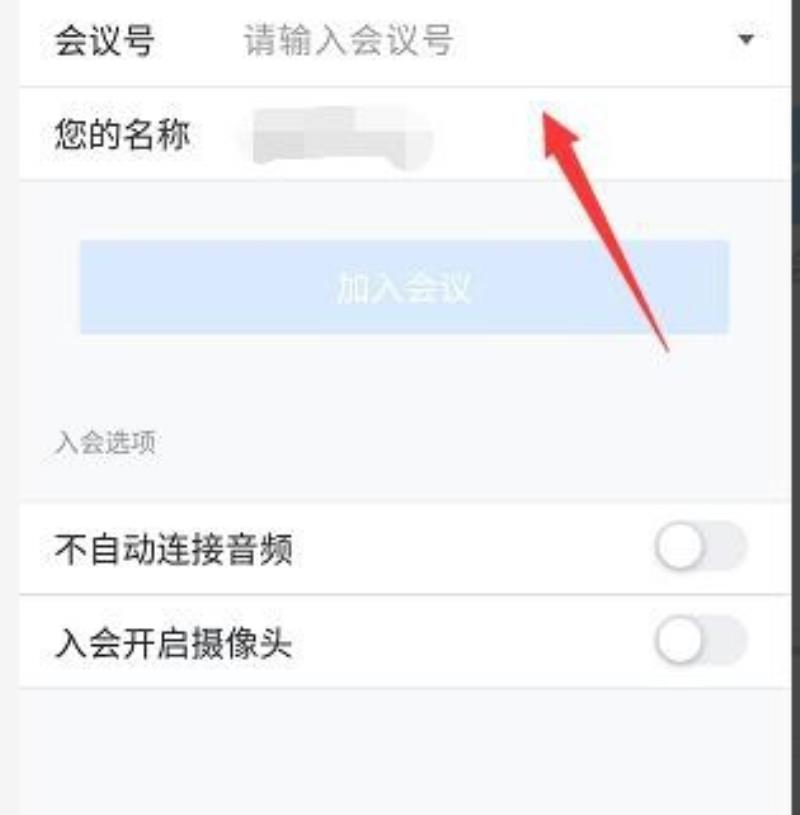Turn on the 入会开启摄像头 switch

pos(701,640)
